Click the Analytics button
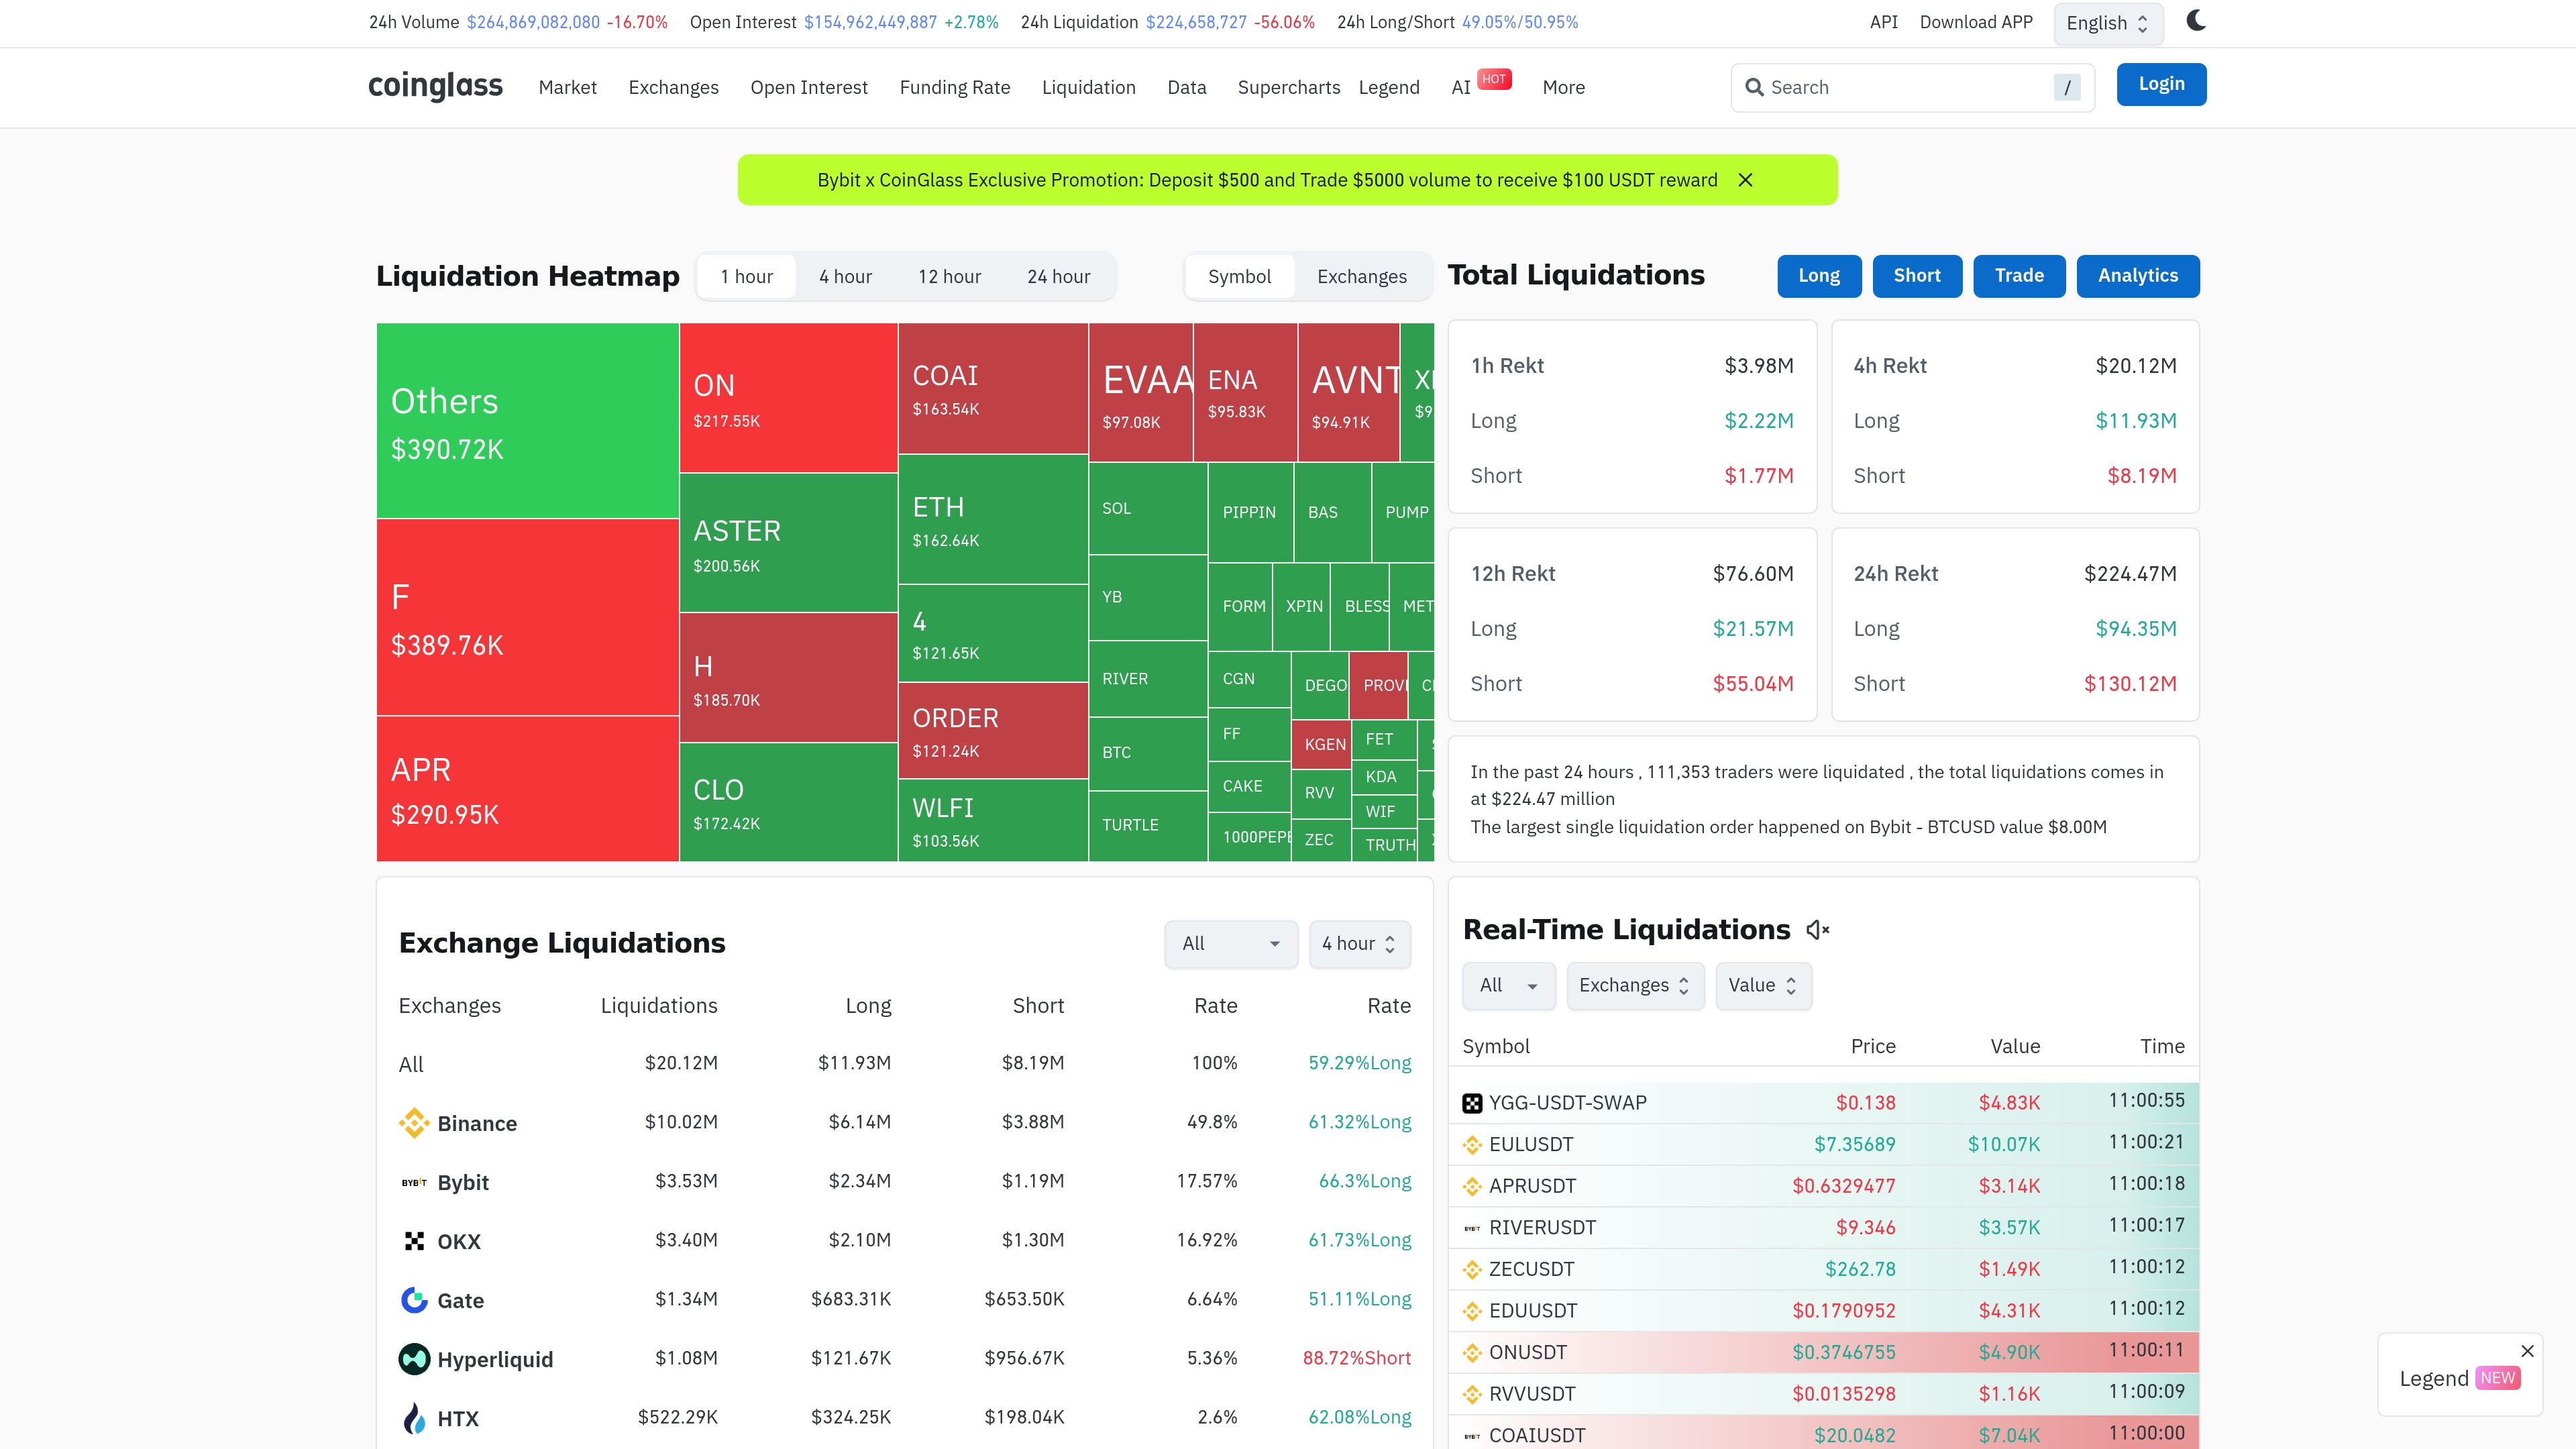Image resolution: width=2576 pixels, height=1449 pixels. pos(2137,276)
